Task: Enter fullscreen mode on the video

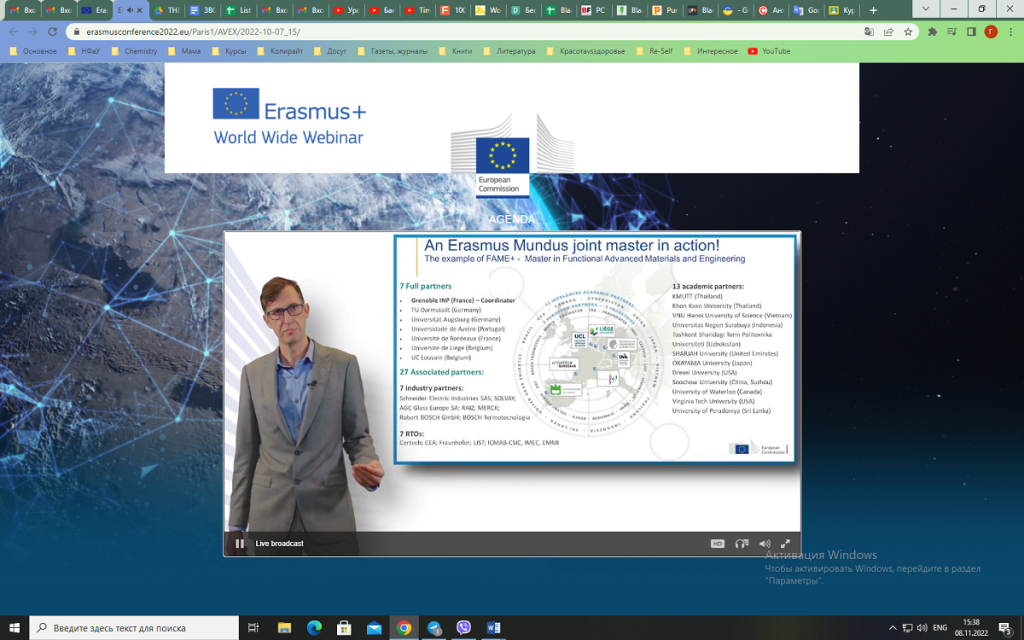Action: pos(786,543)
